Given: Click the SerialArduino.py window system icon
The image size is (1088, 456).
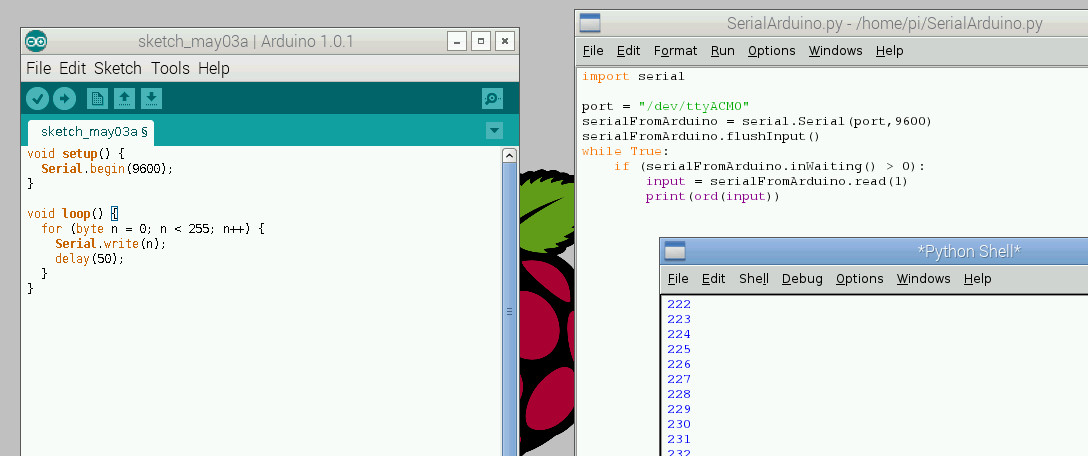Looking at the screenshot, I should pyautogui.click(x=590, y=23).
